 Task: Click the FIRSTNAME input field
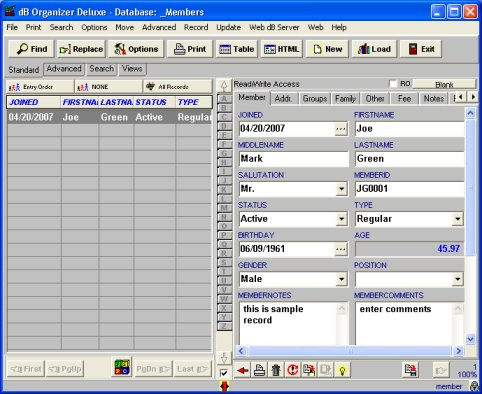click(409, 129)
